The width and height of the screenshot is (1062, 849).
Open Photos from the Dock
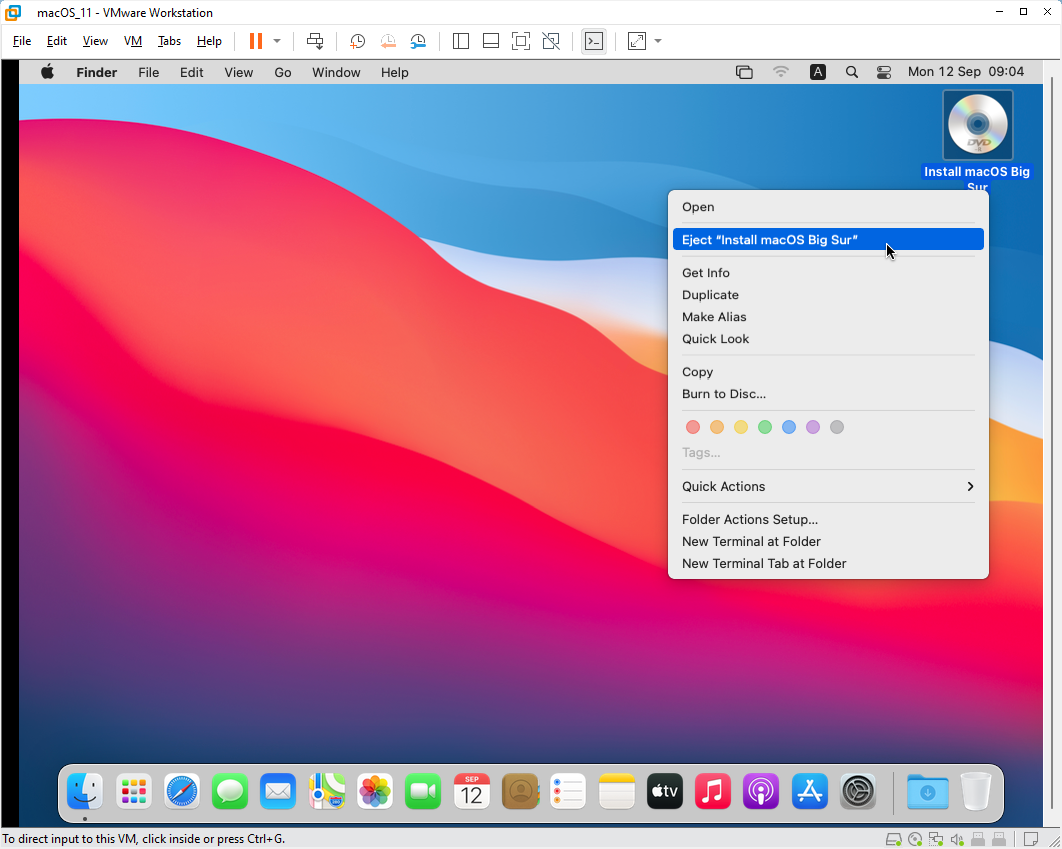coord(375,791)
